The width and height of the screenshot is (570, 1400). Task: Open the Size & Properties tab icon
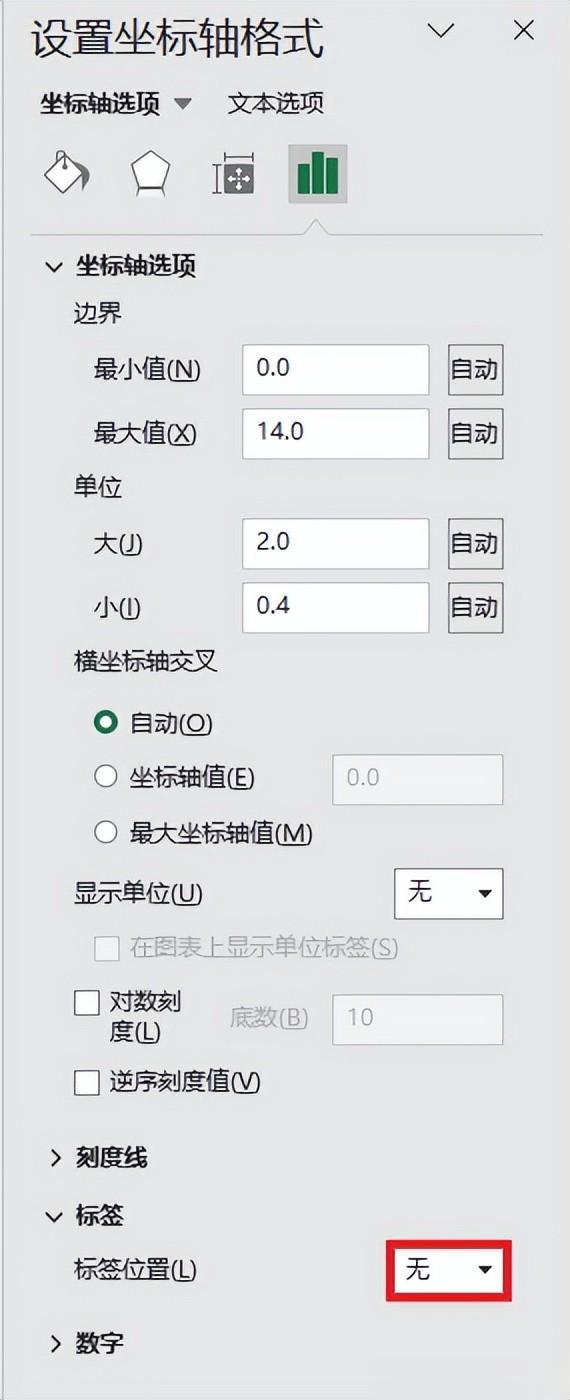click(x=234, y=175)
